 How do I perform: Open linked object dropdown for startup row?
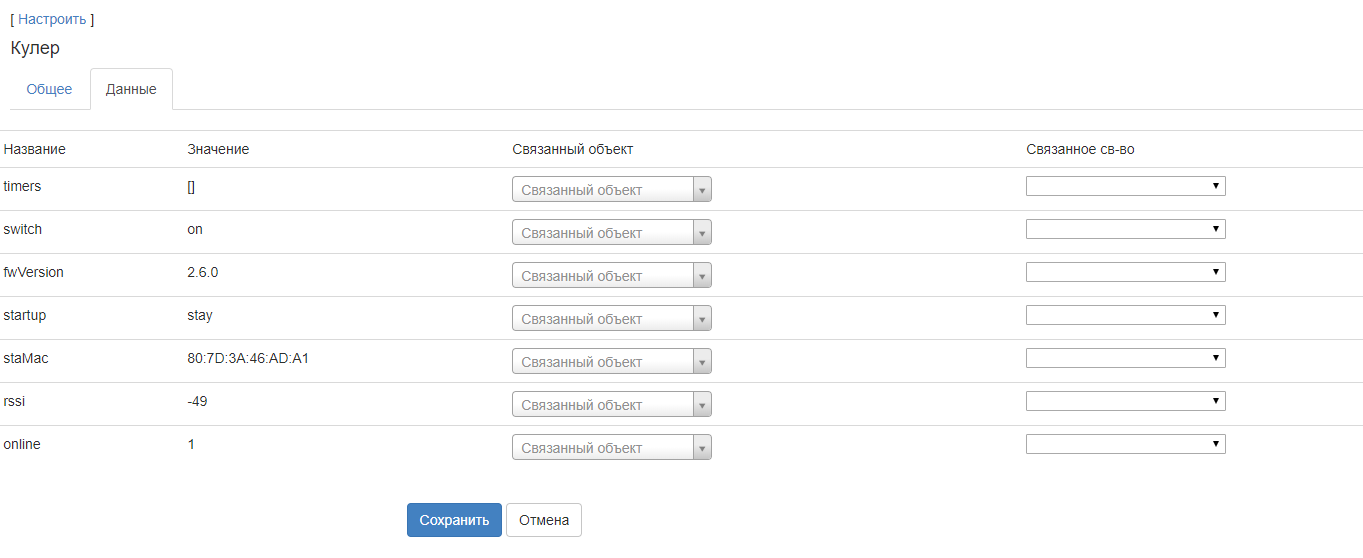pyautogui.click(x=611, y=319)
